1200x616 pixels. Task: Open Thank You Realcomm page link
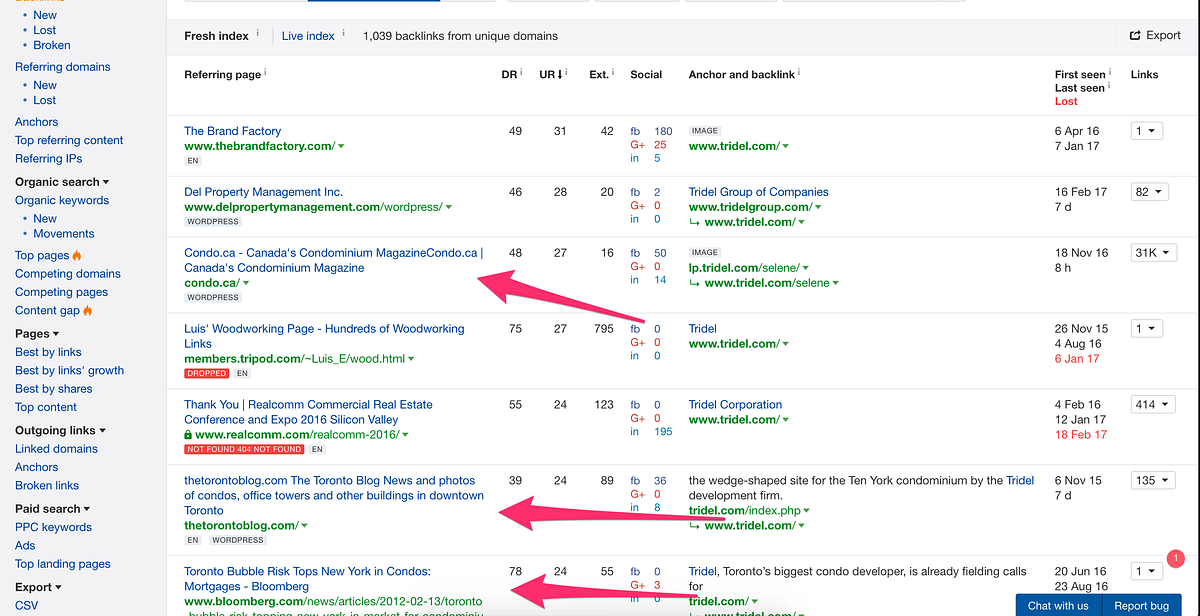(308, 412)
